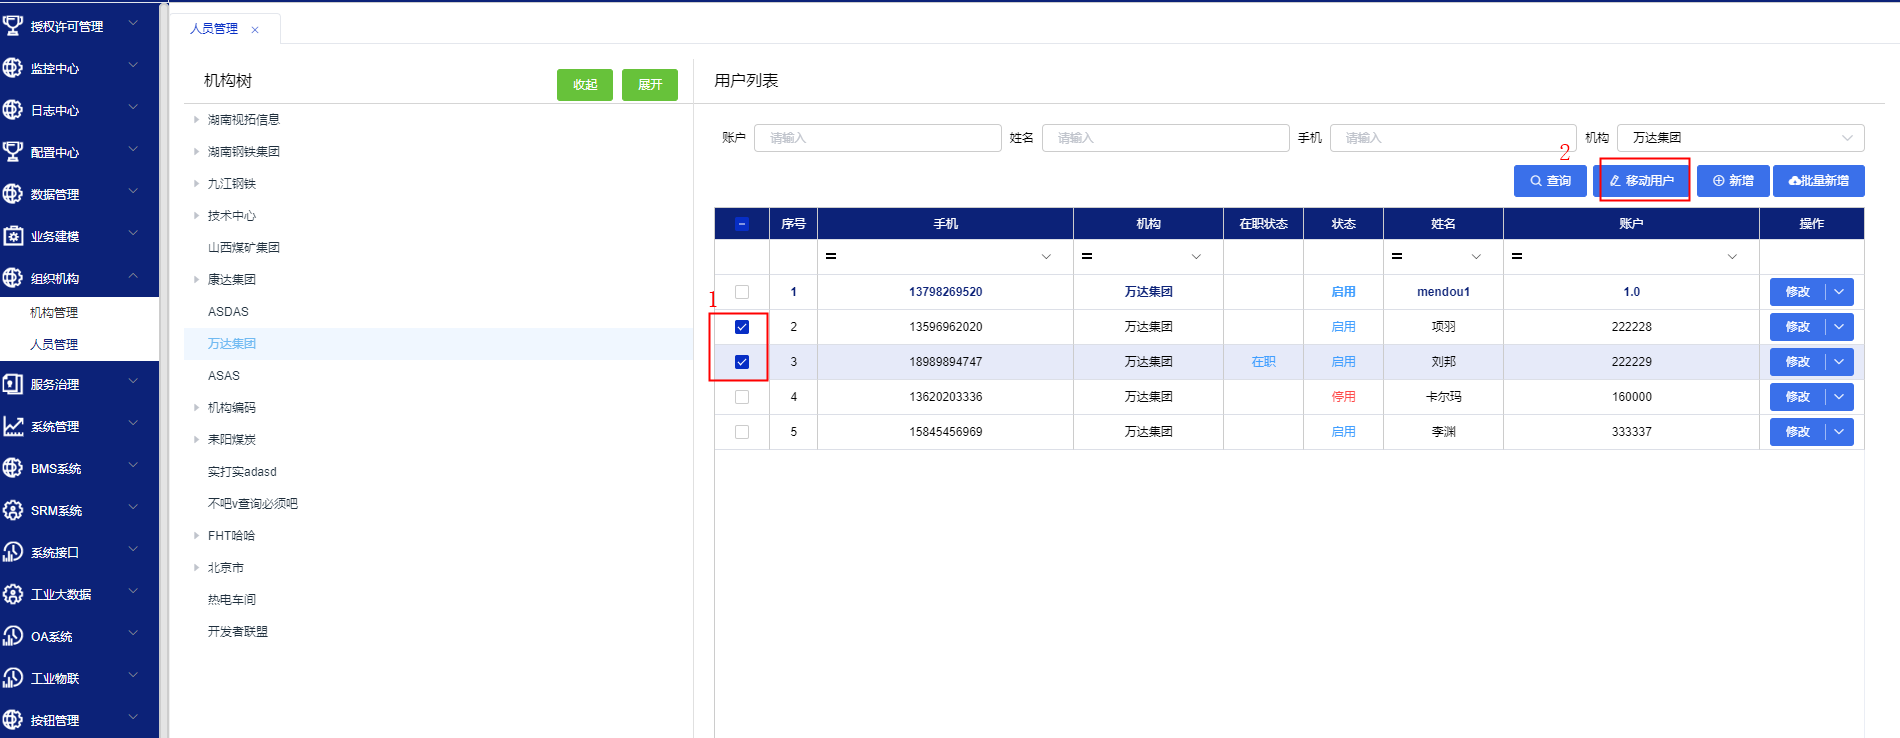Open the dropdown arrow beside 修改 for 李渊
Screen dimensions: 1900x738
(x=1839, y=432)
